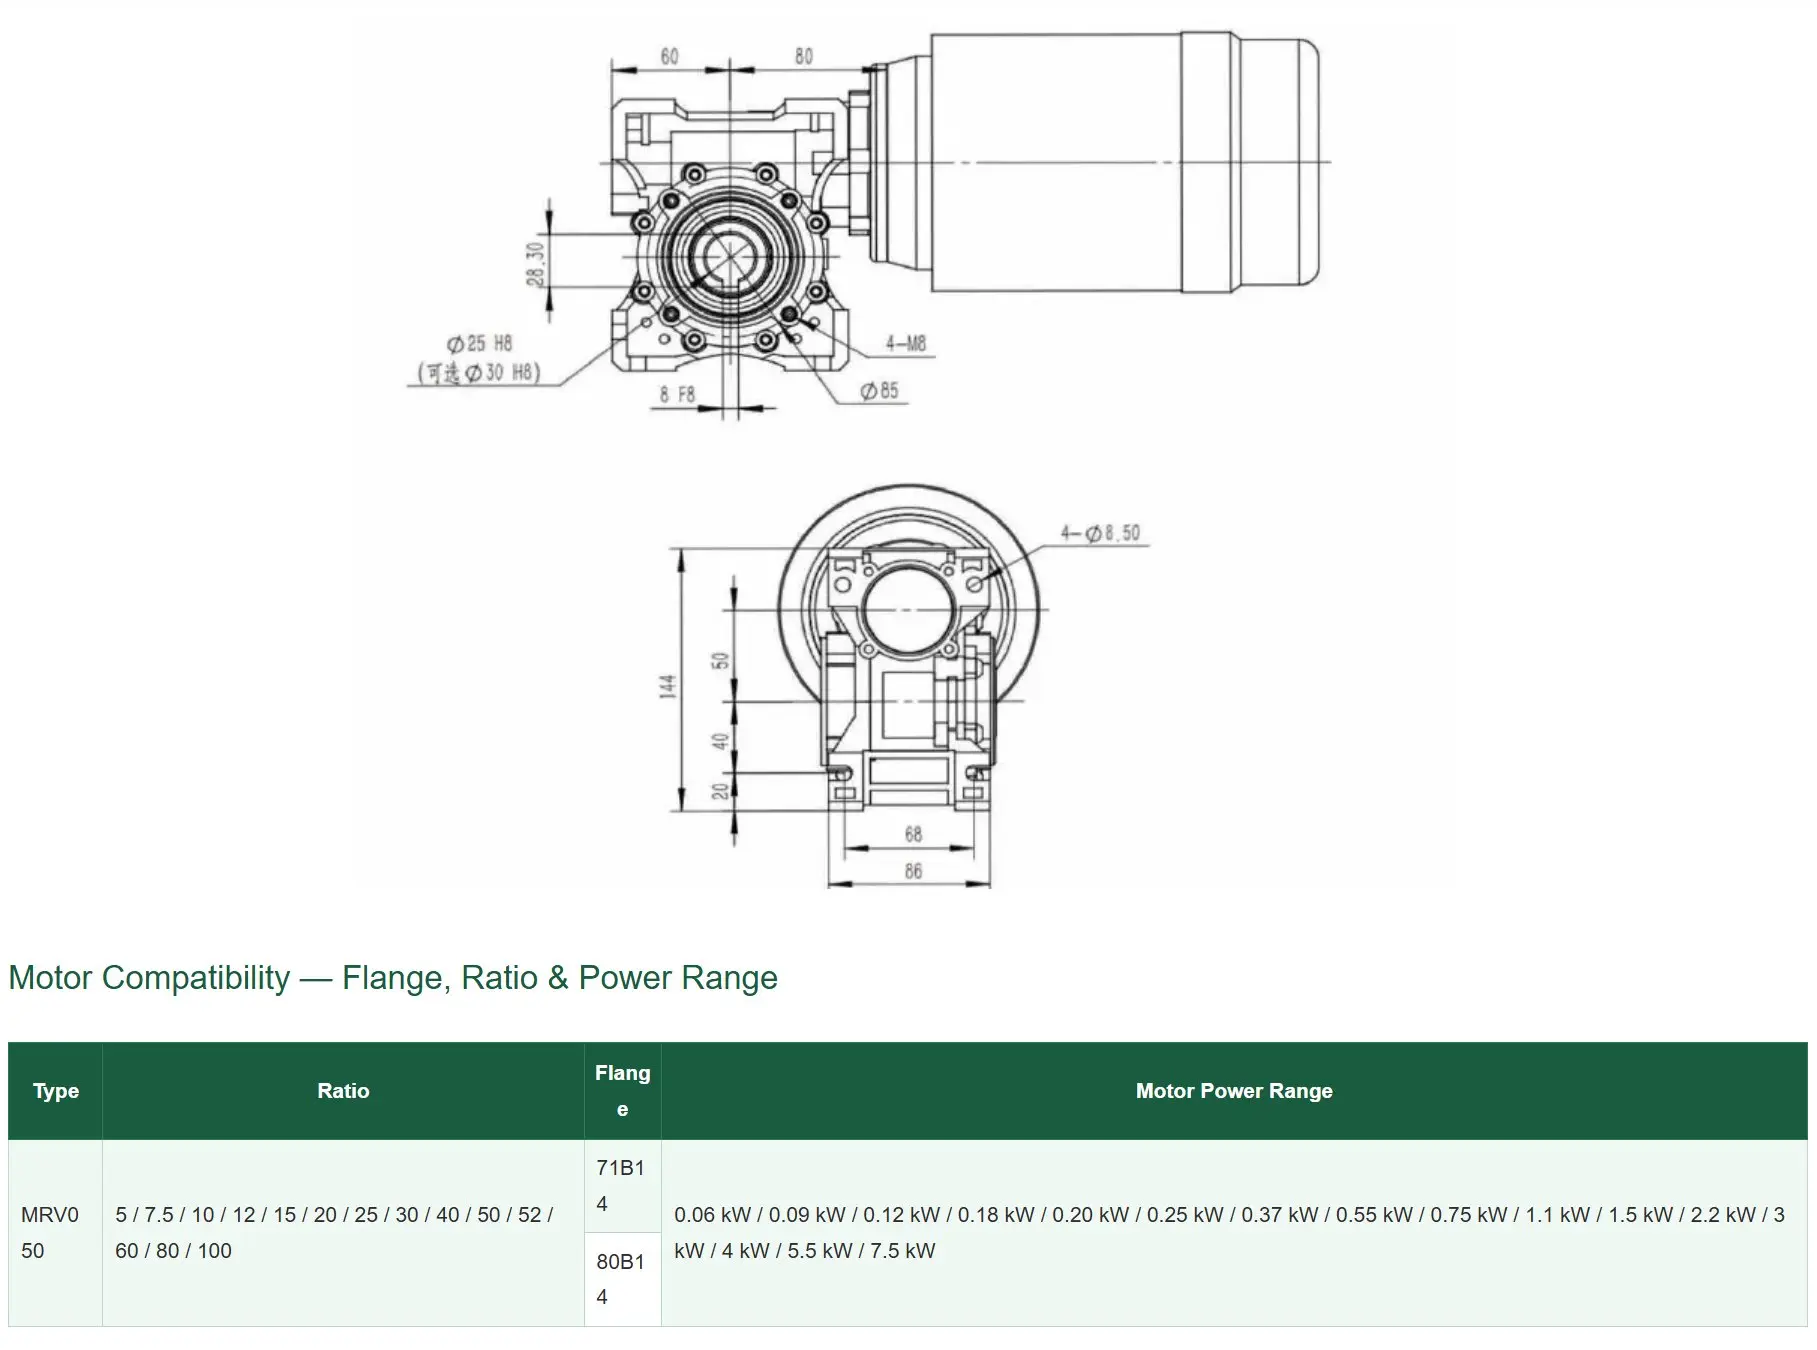The image size is (1817, 1350).
Task: Click the Ø25 H8 bore dimension label
Action: tap(480, 344)
